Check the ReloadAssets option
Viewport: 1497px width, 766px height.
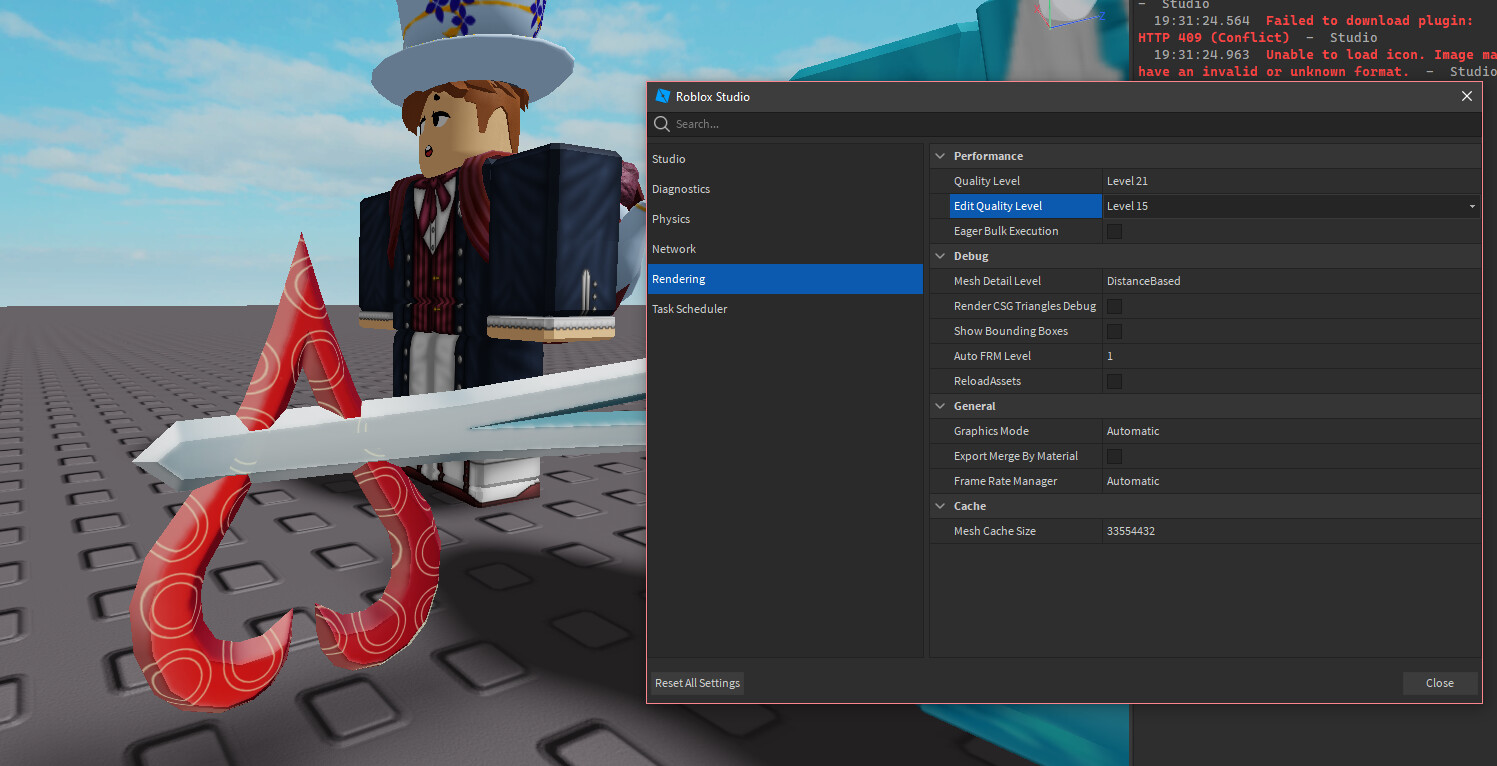click(x=1114, y=381)
